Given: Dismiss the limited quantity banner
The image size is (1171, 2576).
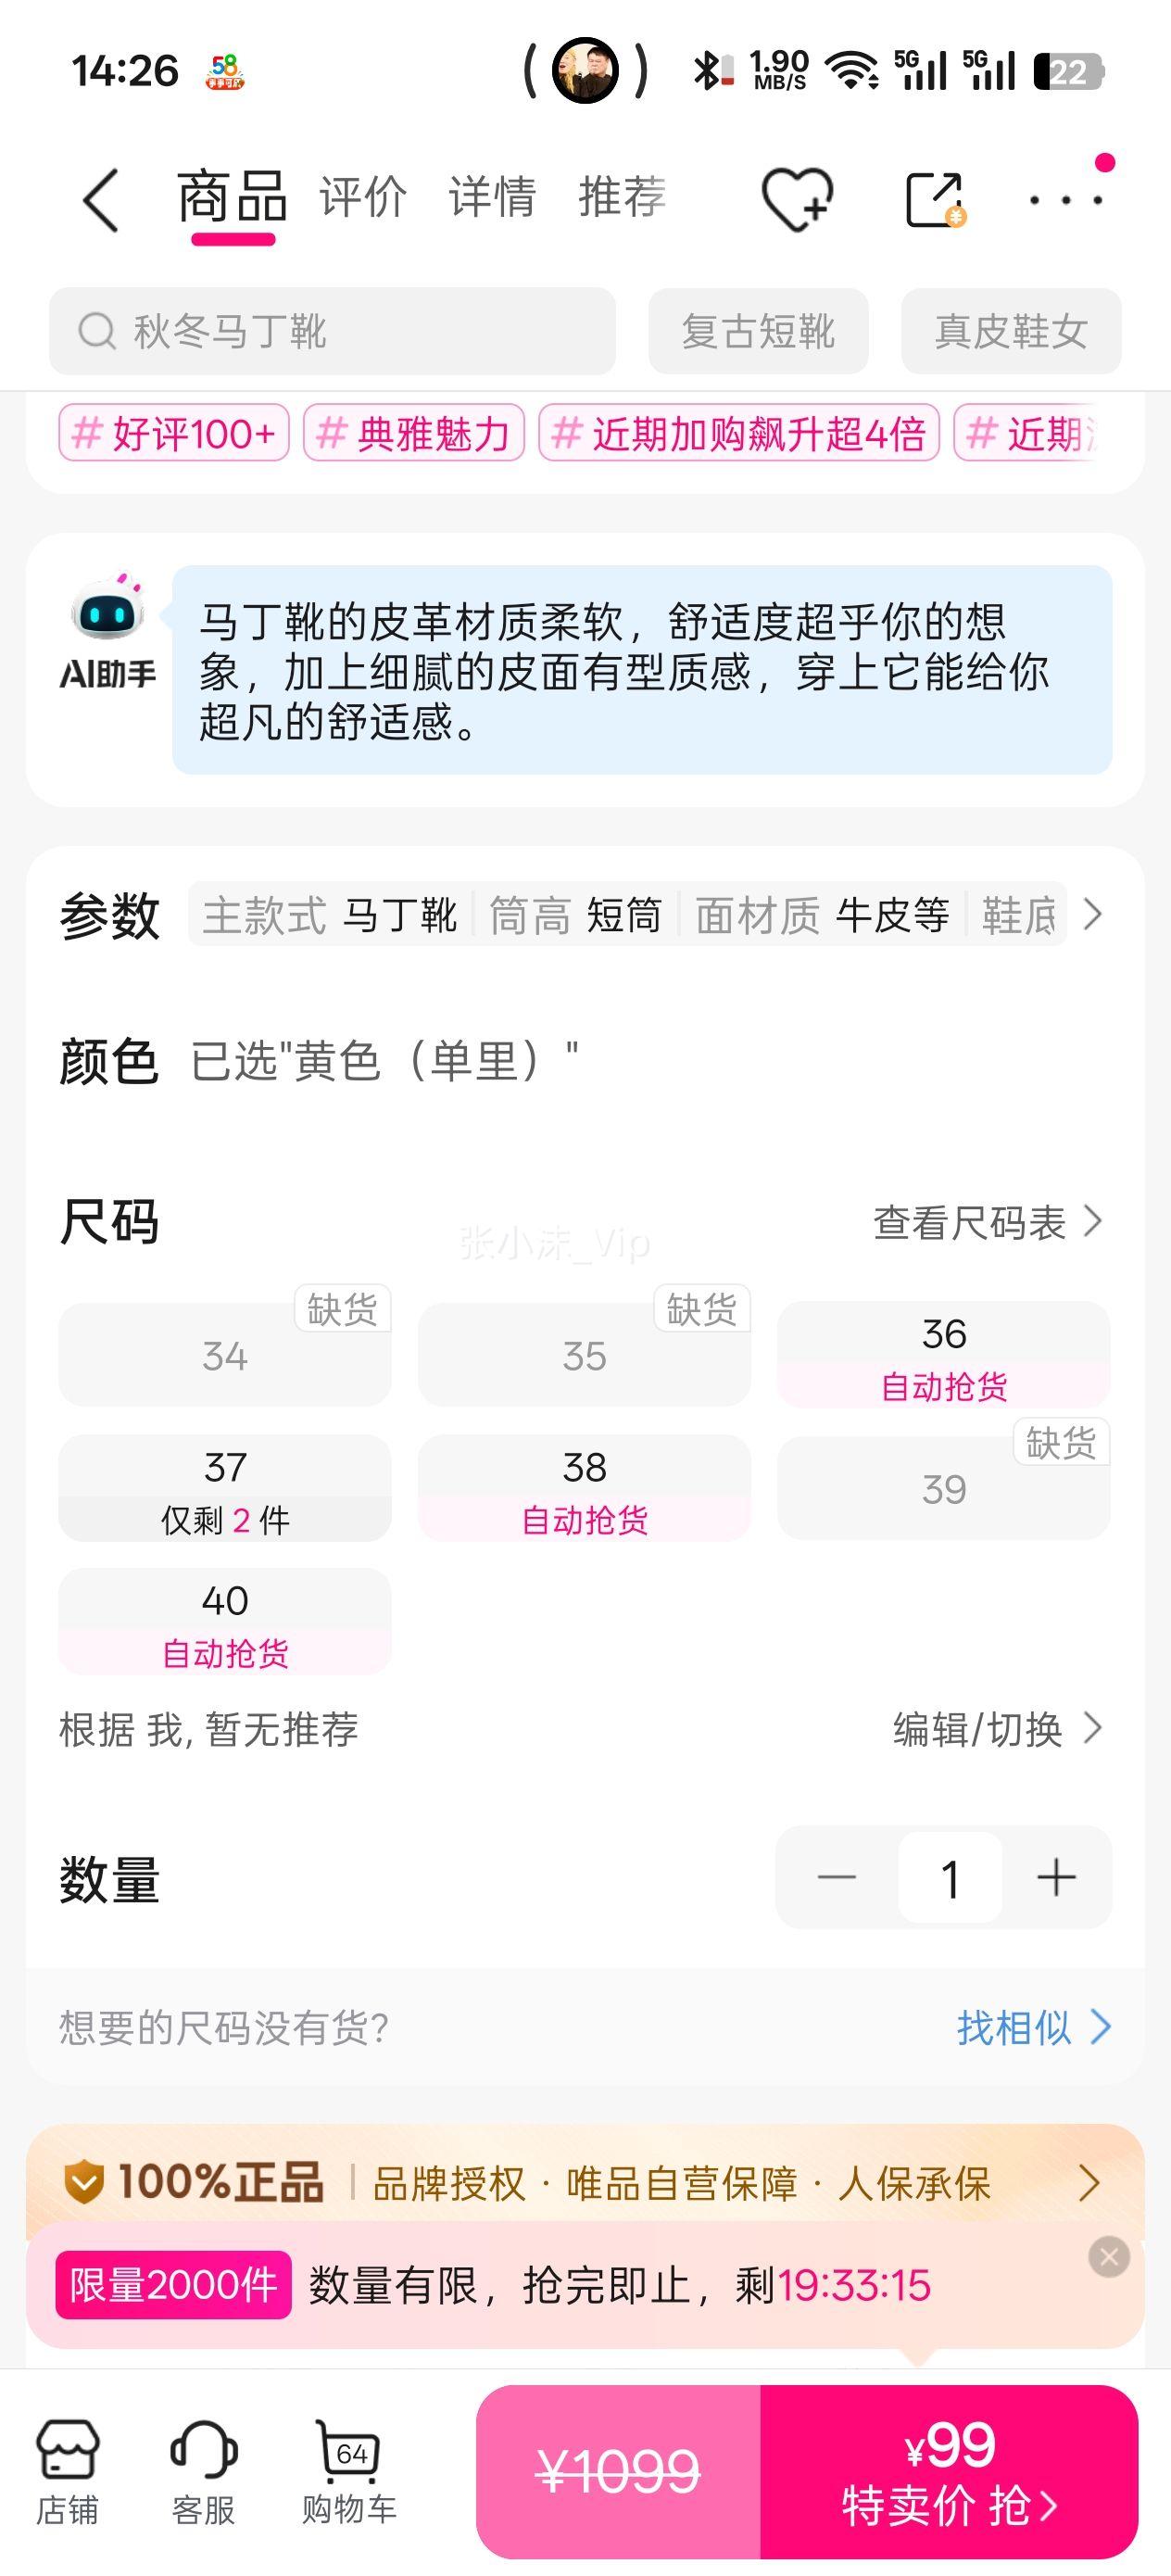Looking at the screenshot, I should click(x=1109, y=2257).
